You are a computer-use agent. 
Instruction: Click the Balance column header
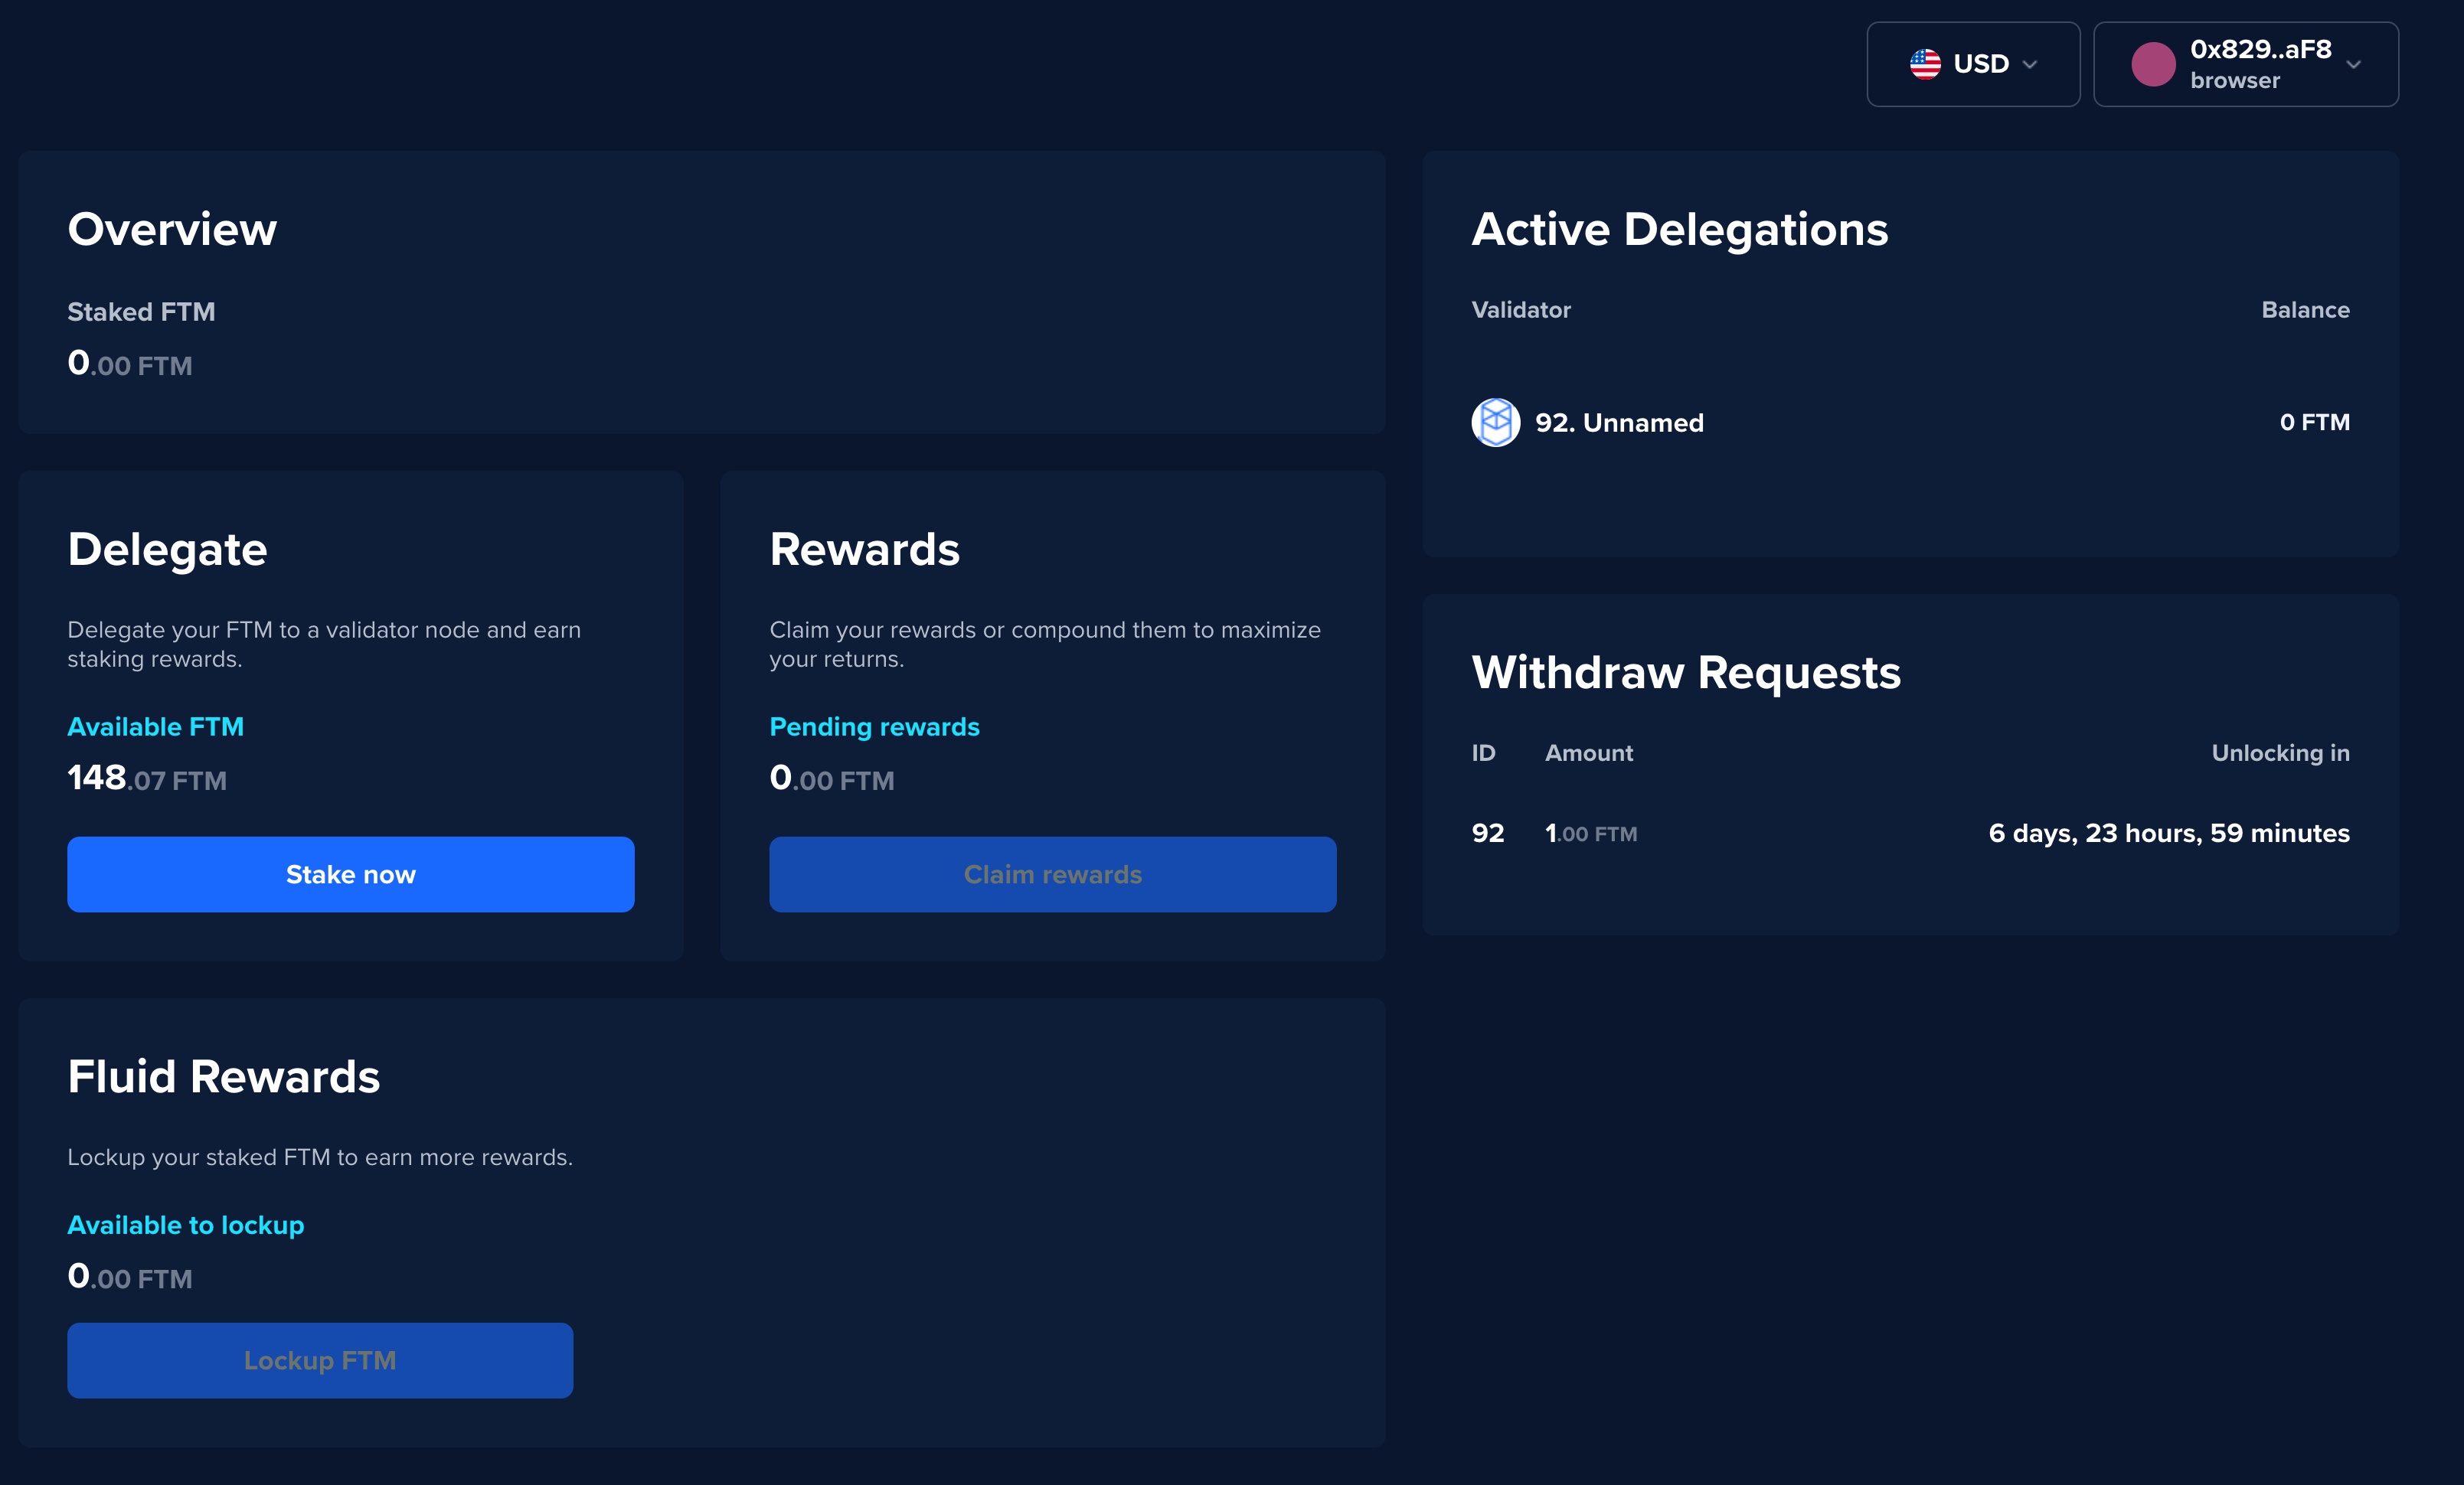tap(2305, 310)
